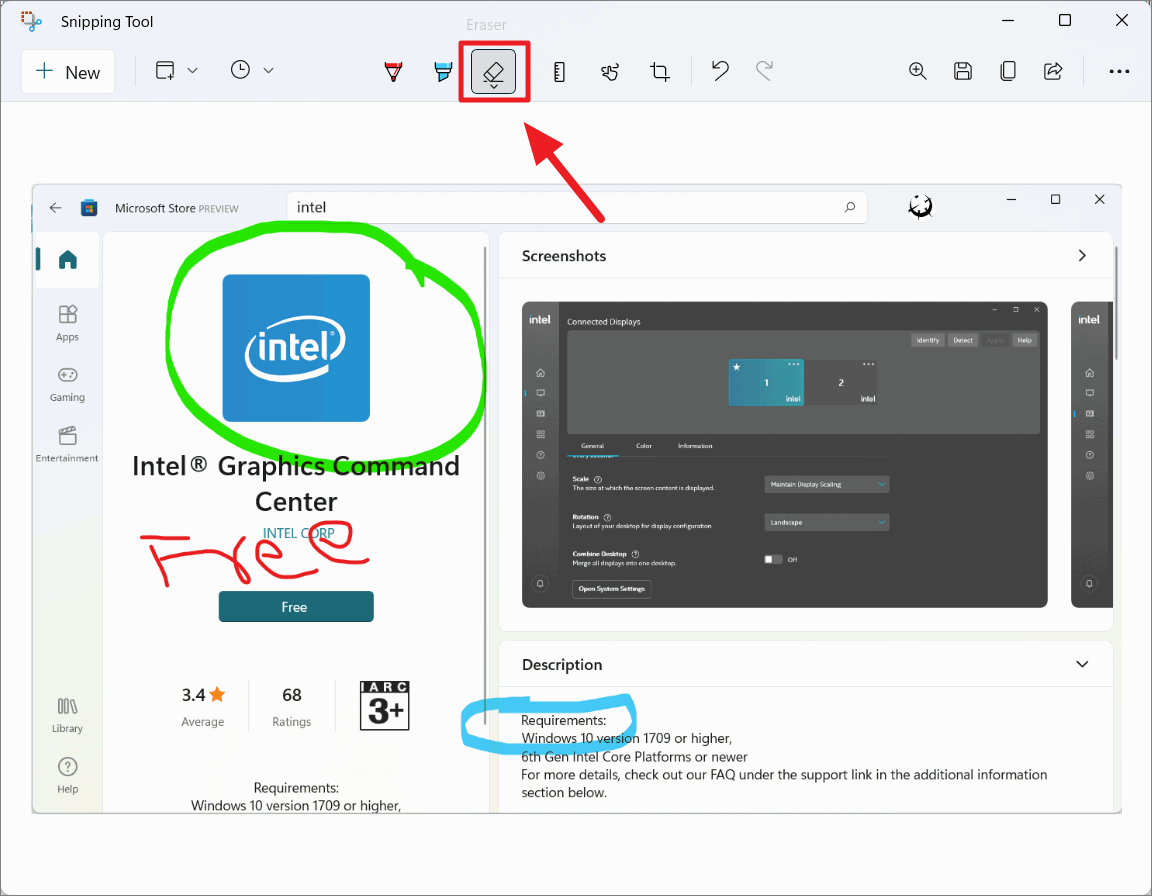Click the Intel Graphics Command Center title
This screenshot has height=896, width=1152.
pos(296,483)
